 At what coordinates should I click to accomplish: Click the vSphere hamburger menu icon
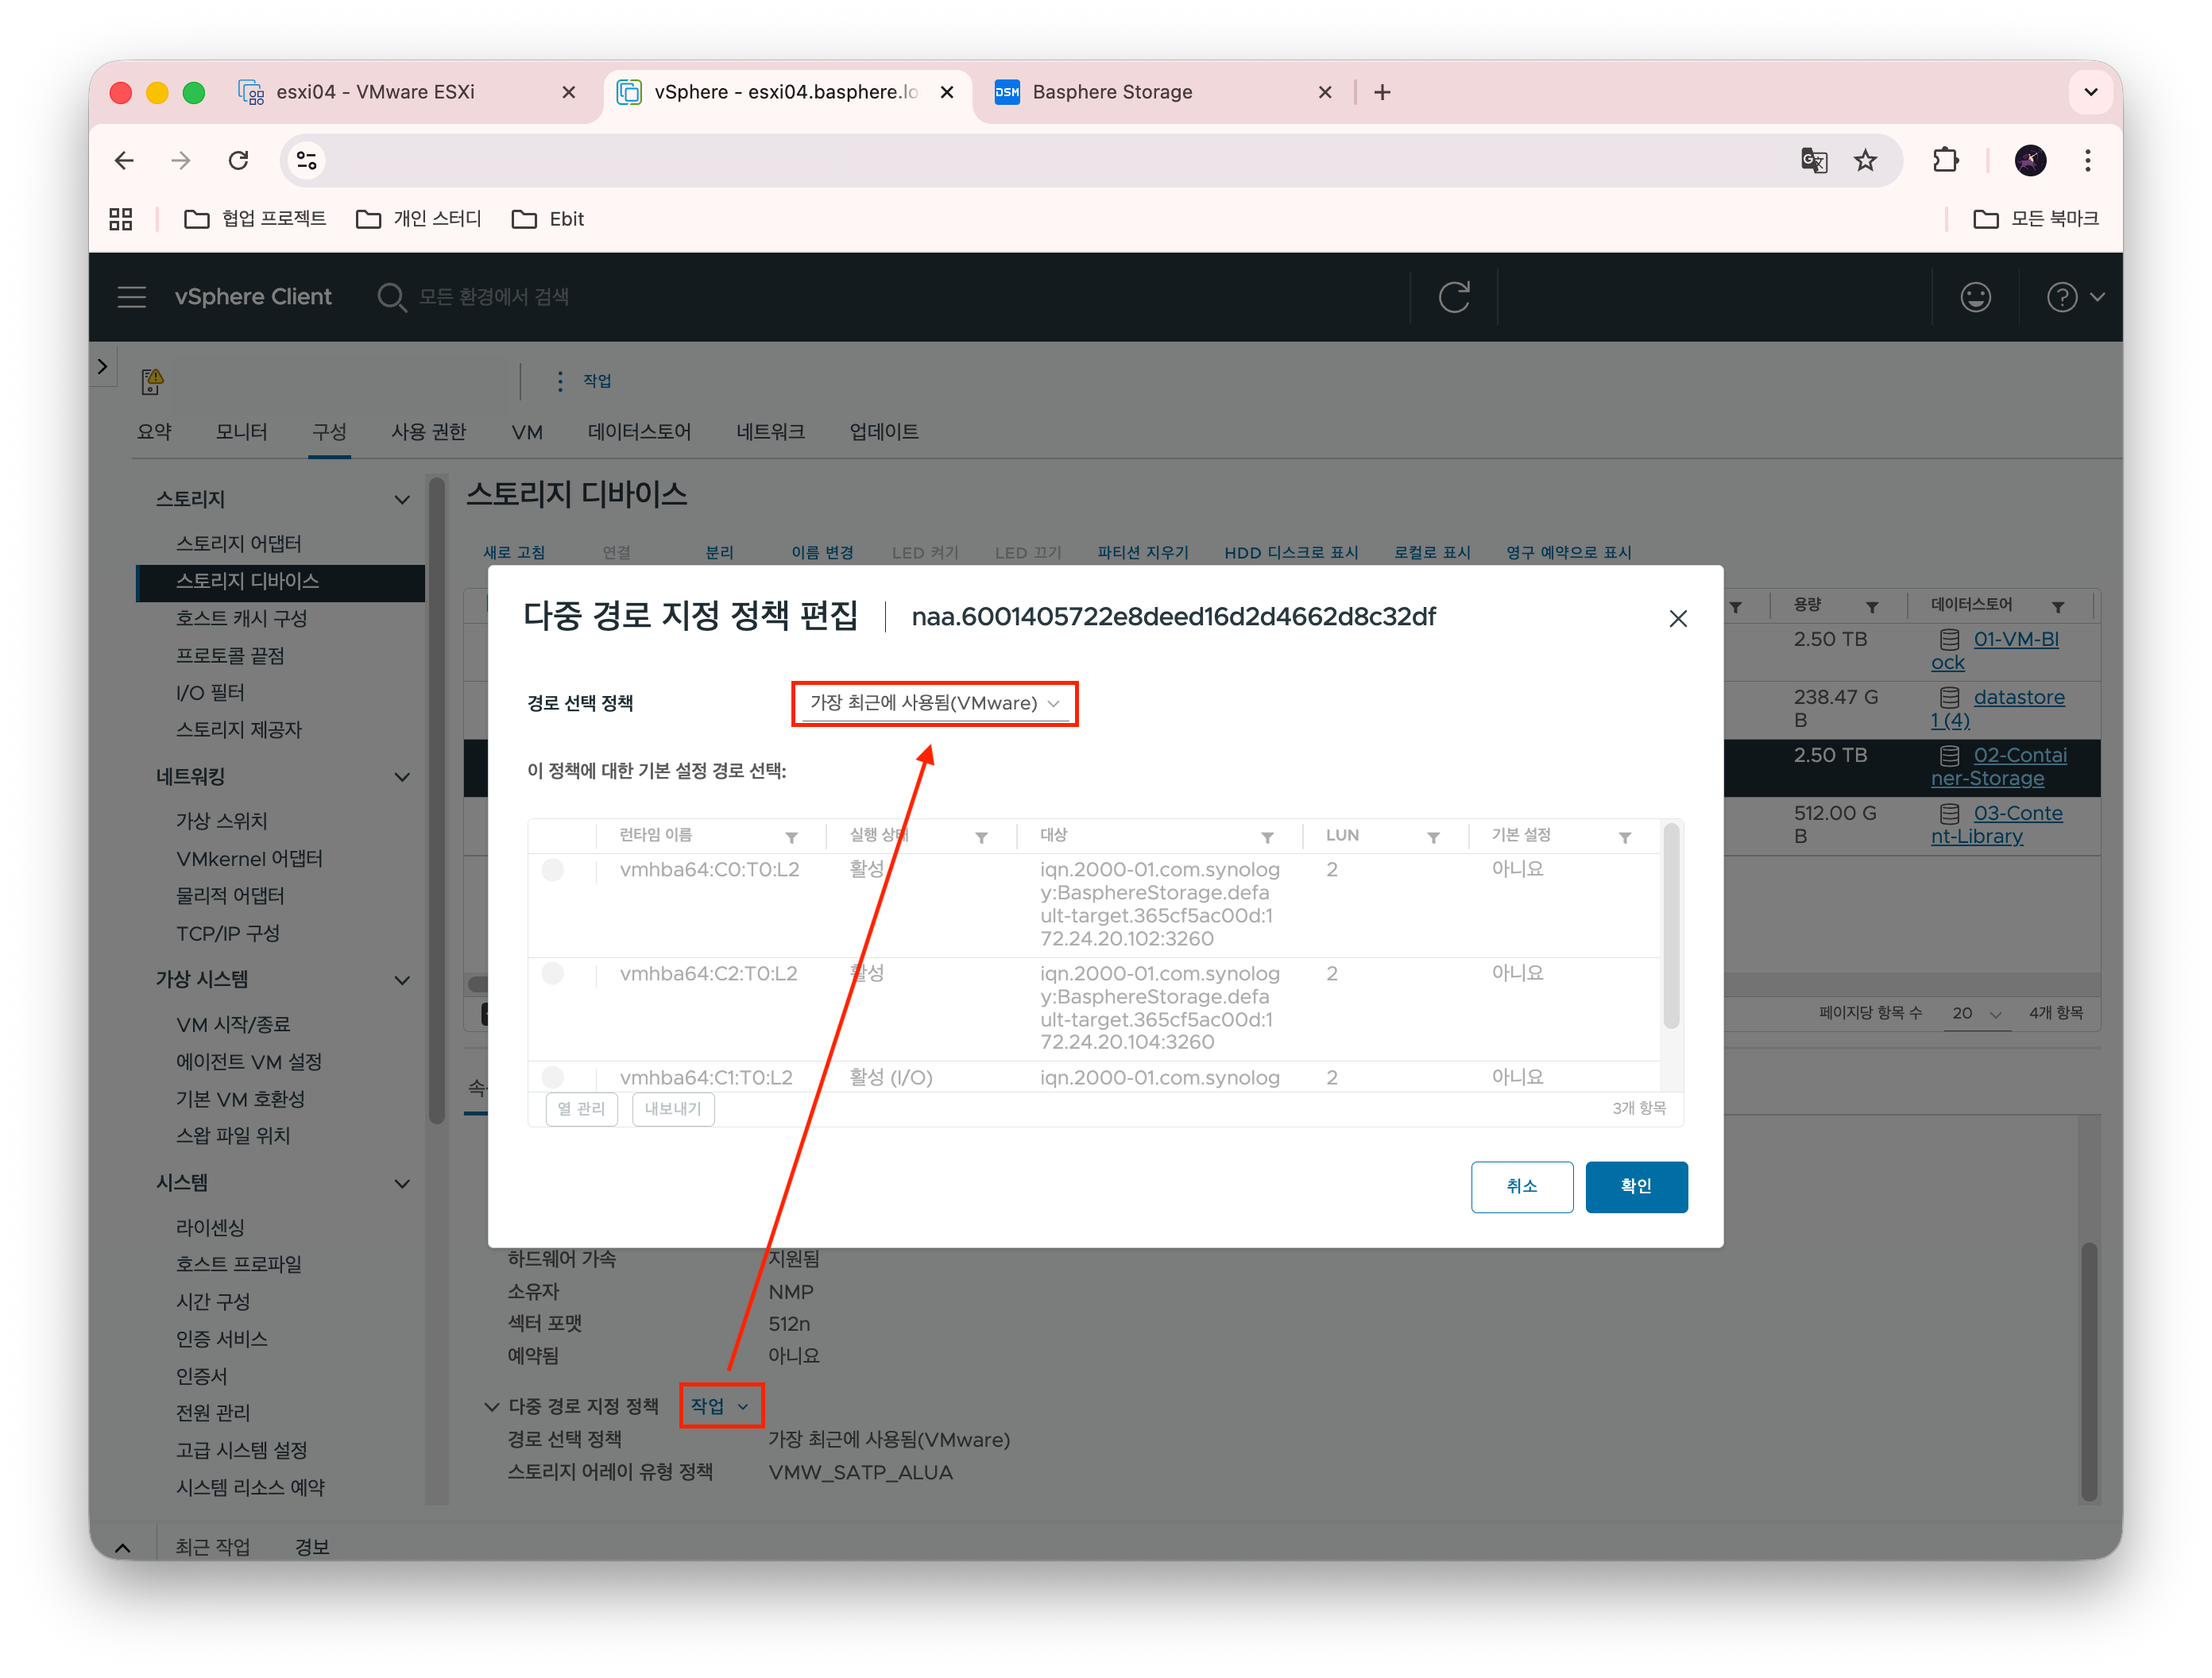pyautogui.click(x=131, y=297)
